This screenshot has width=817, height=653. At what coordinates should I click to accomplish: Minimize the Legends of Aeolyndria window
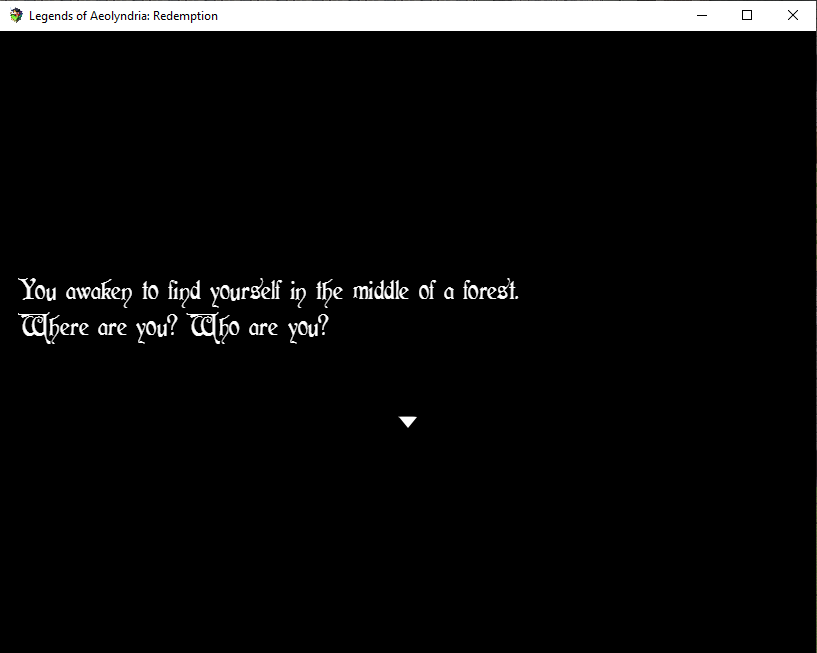point(702,16)
